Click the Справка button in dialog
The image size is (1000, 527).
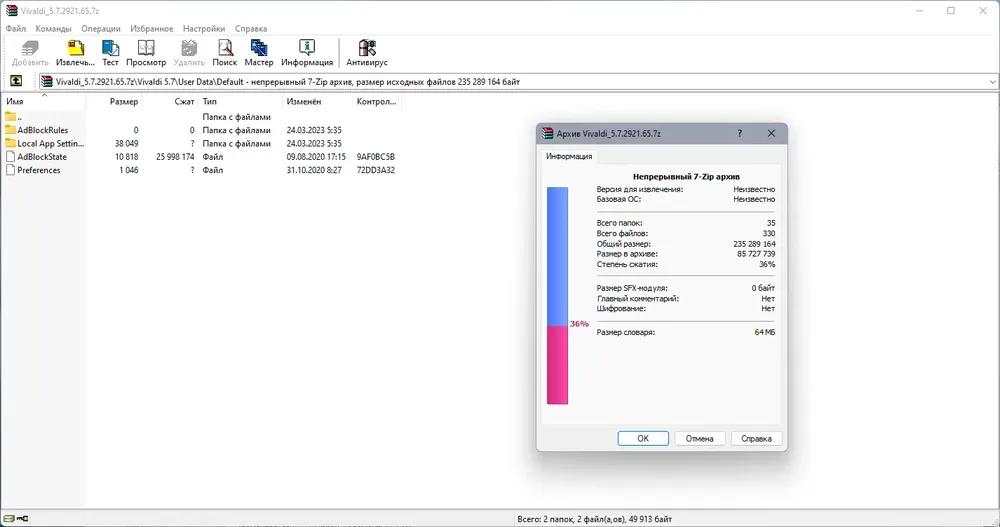pyautogui.click(x=756, y=438)
